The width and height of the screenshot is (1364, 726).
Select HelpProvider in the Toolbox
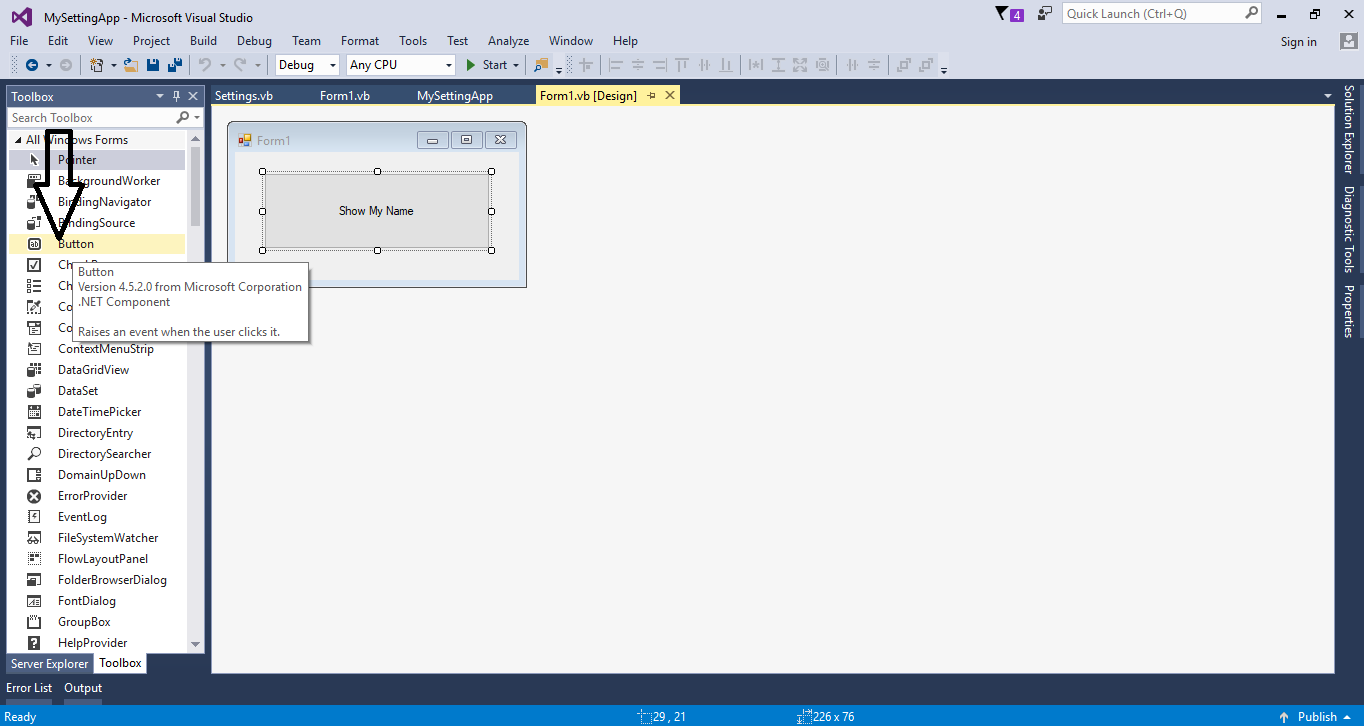[x=97, y=643]
